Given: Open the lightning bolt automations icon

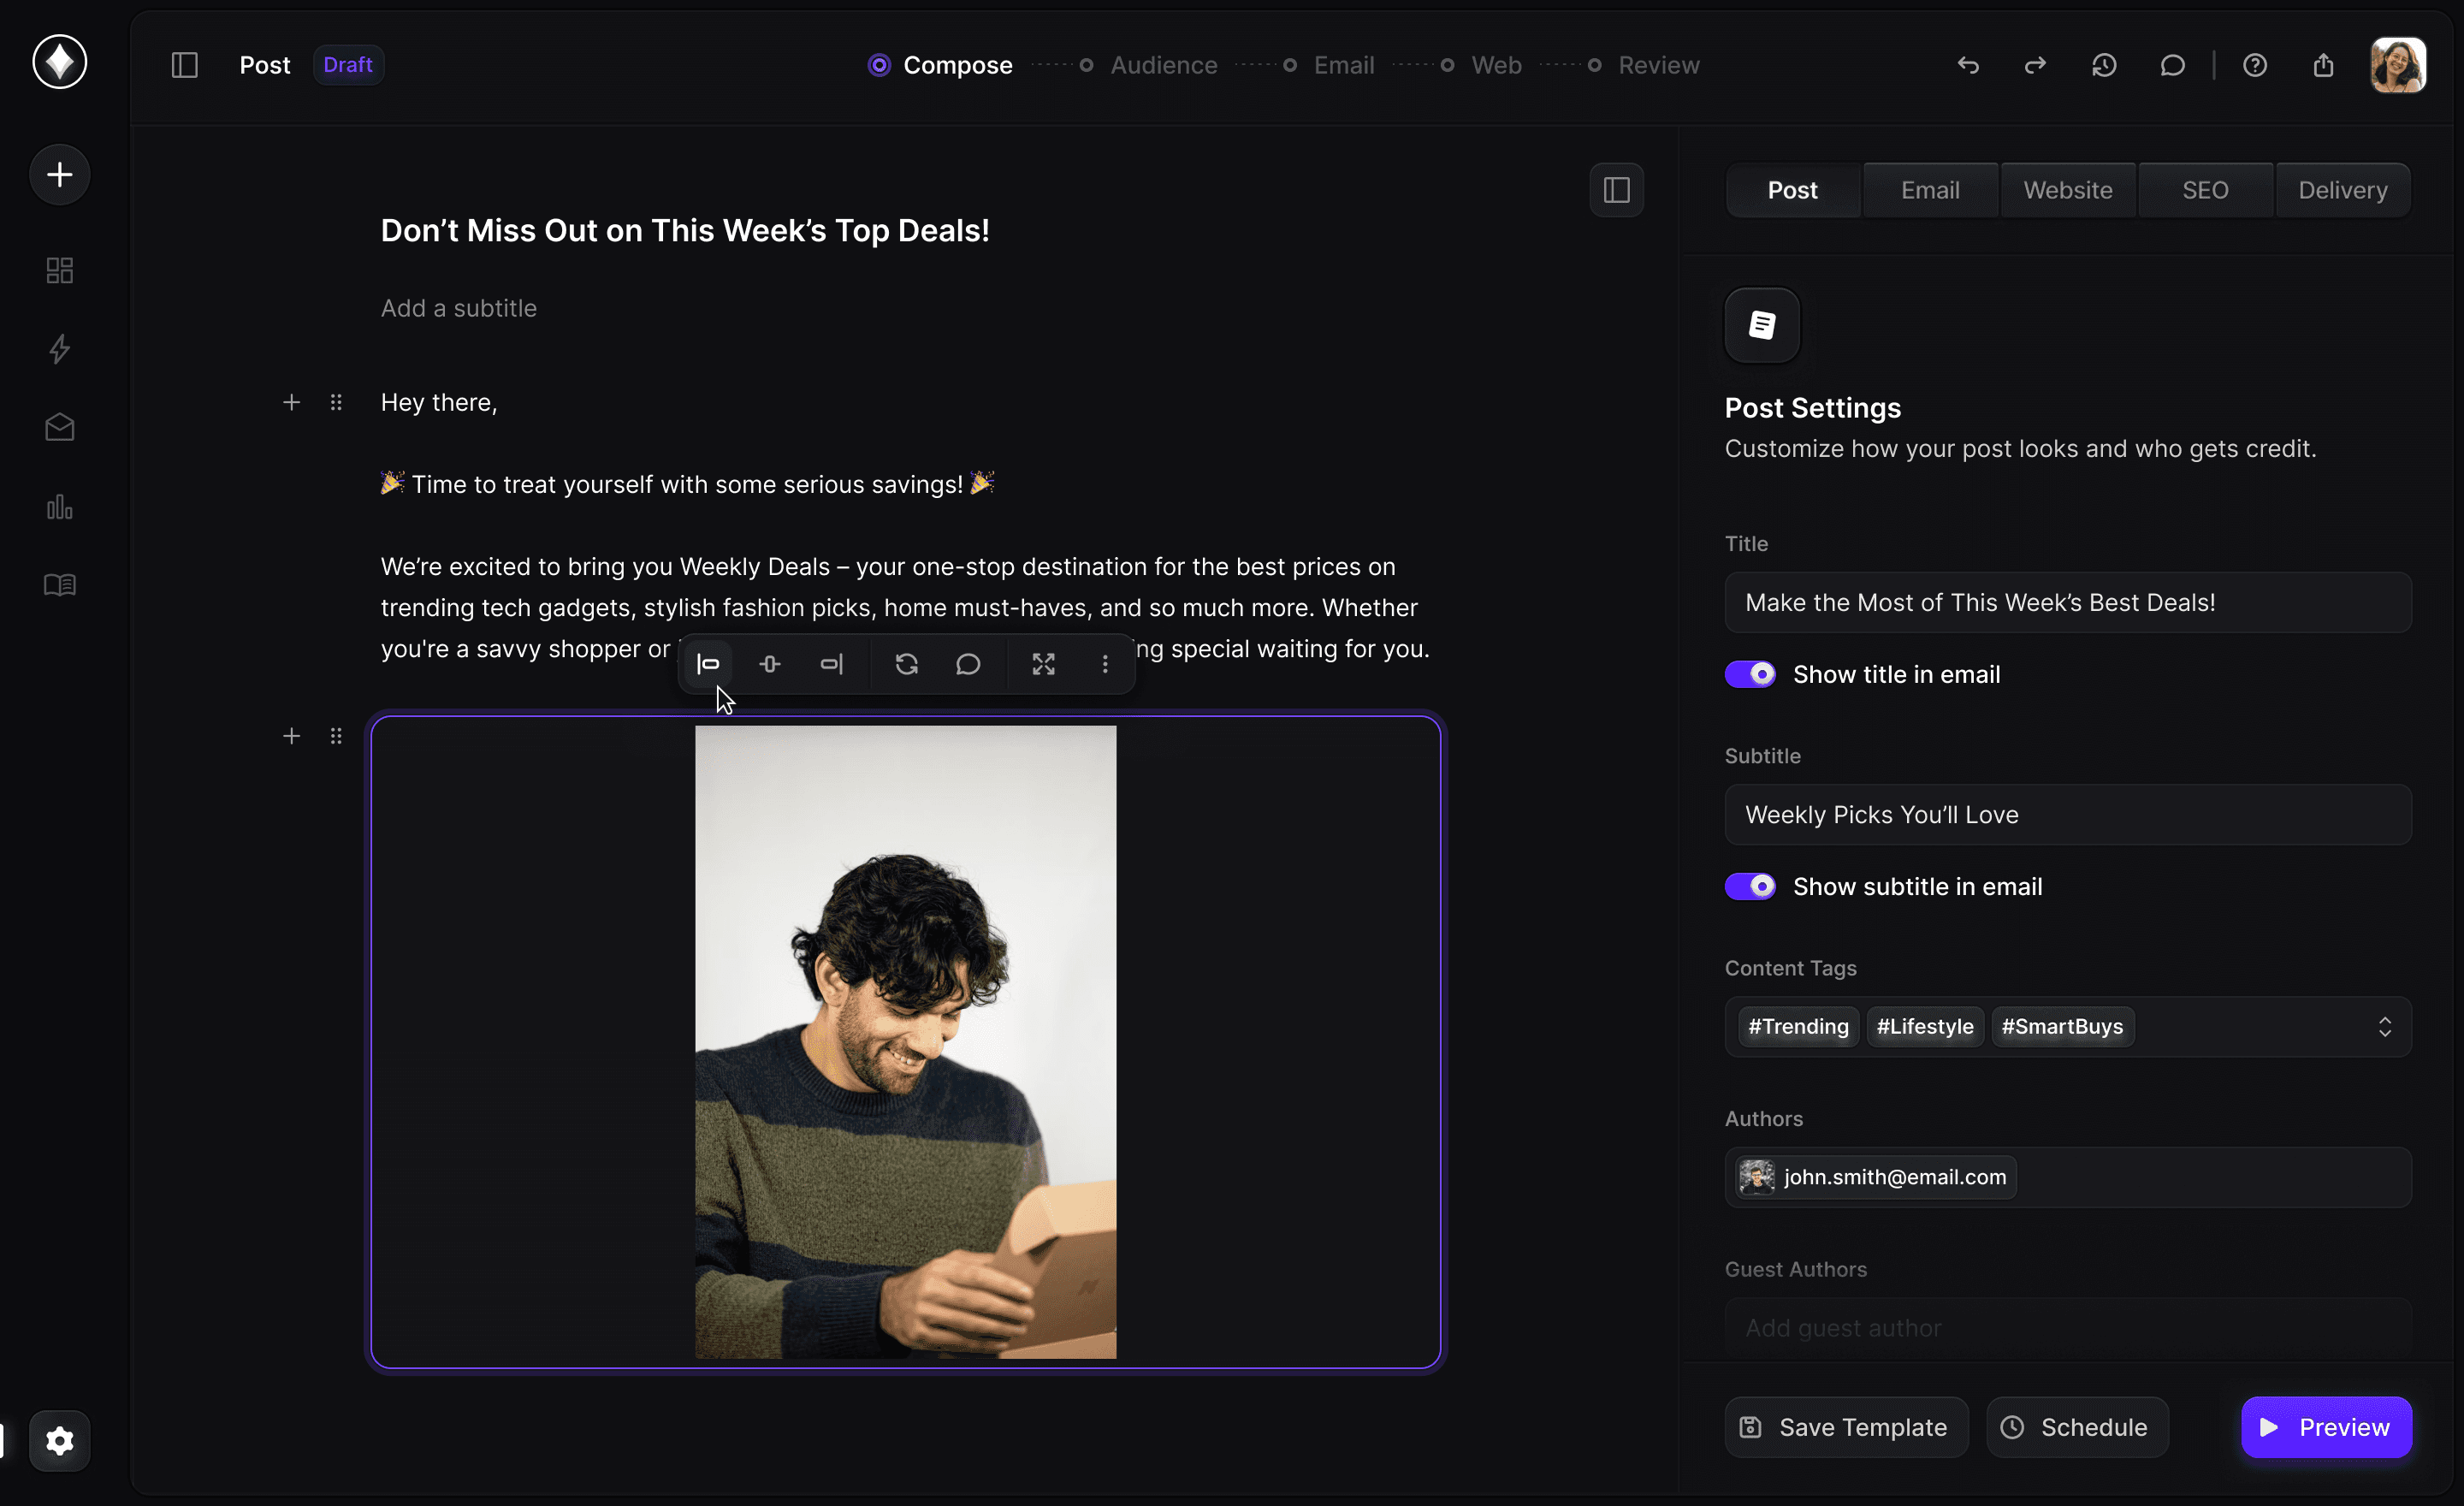Looking at the screenshot, I should [60, 349].
